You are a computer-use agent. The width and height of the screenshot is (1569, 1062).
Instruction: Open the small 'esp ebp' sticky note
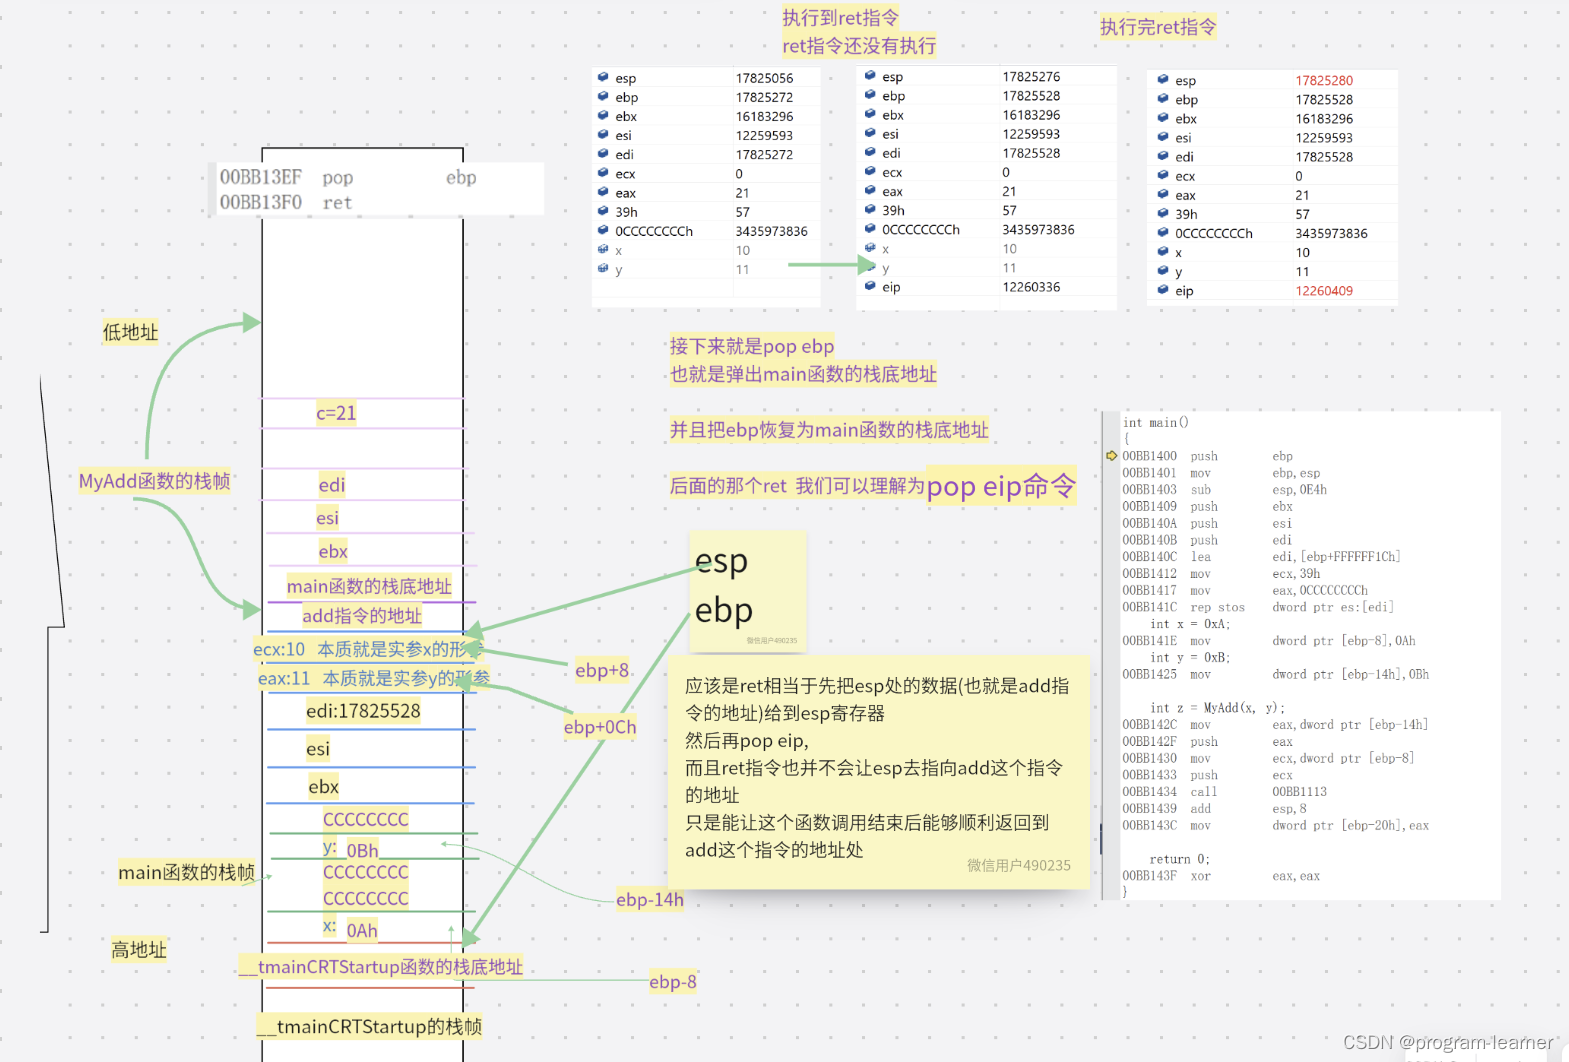tap(747, 590)
